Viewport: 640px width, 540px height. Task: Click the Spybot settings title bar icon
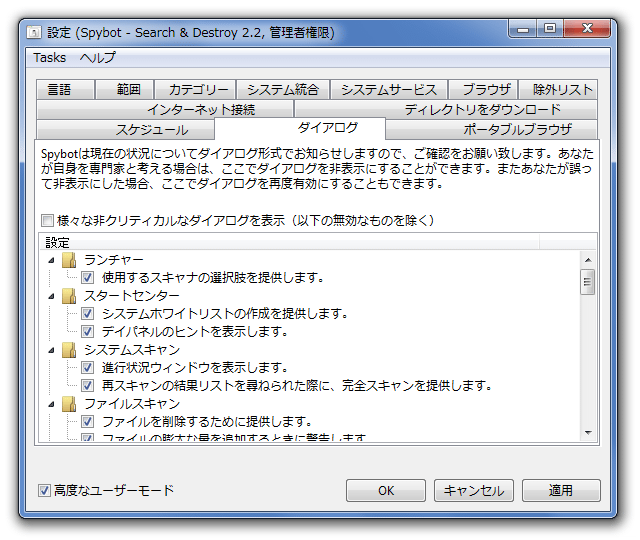click(34, 32)
